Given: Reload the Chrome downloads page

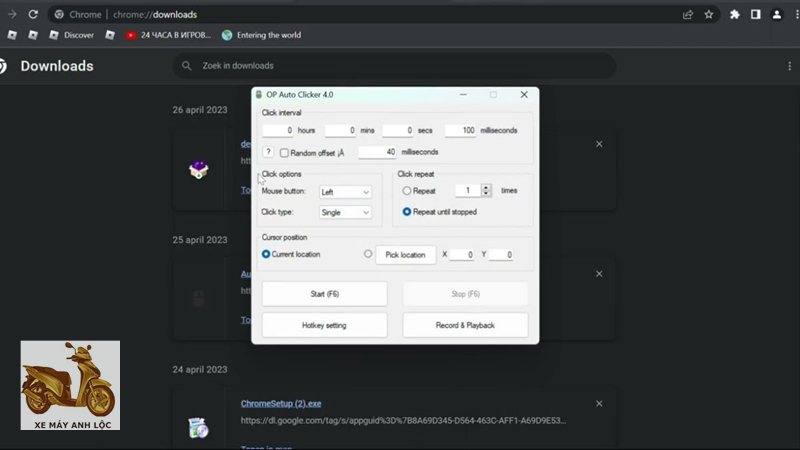Looking at the screenshot, I should point(33,14).
